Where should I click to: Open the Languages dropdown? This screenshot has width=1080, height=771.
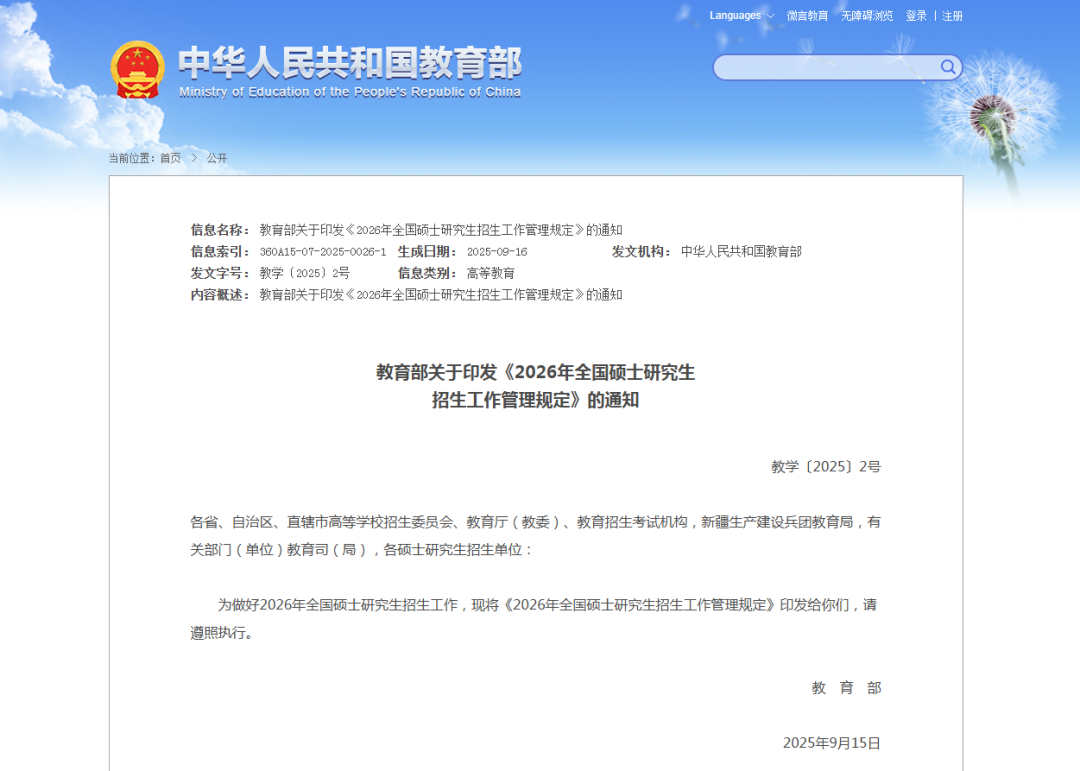coord(734,16)
